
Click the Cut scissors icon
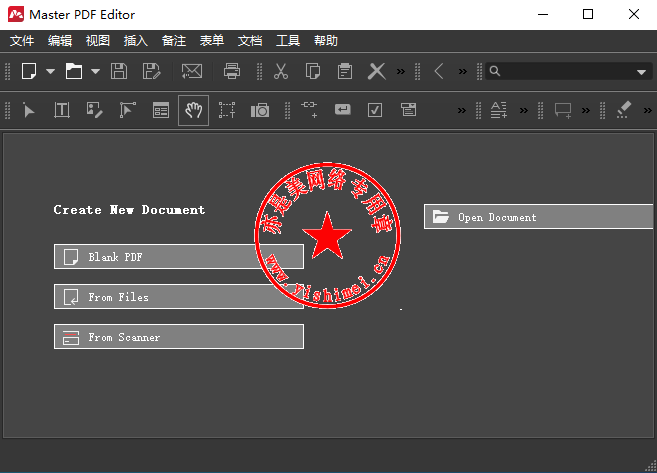pyautogui.click(x=281, y=71)
